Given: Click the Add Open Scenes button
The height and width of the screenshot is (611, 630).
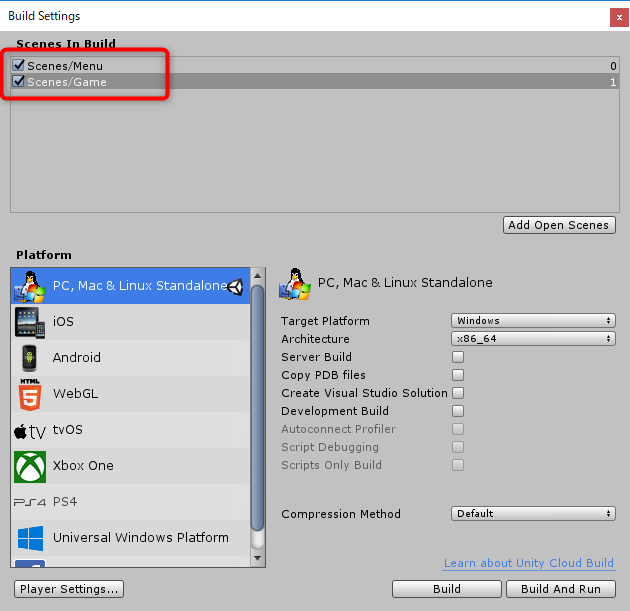Looking at the screenshot, I should tap(559, 225).
